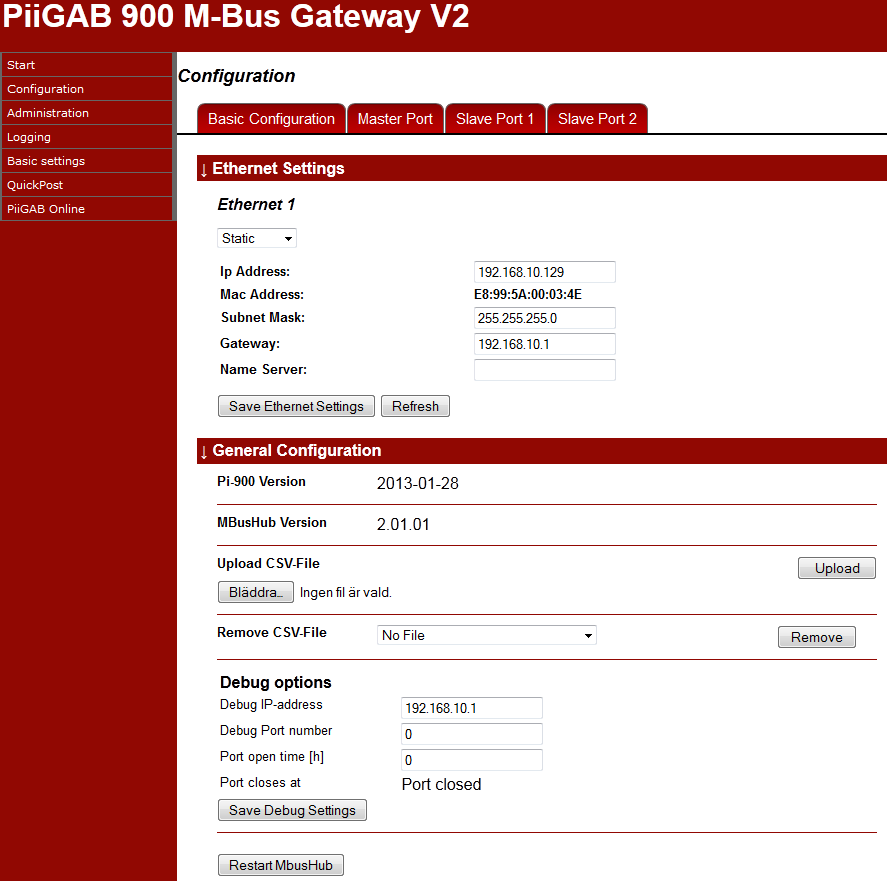The height and width of the screenshot is (881, 887).
Task: Open PiiGAB Online sidebar link
Action: click(x=87, y=209)
